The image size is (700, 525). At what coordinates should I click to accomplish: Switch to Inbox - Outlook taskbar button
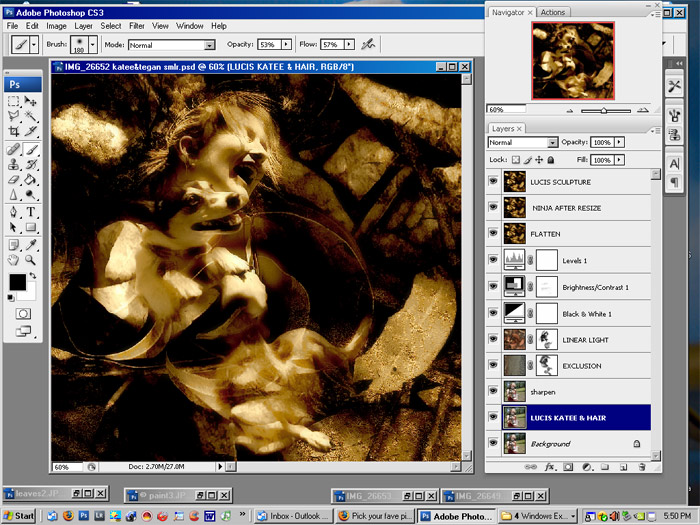(294, 516)
